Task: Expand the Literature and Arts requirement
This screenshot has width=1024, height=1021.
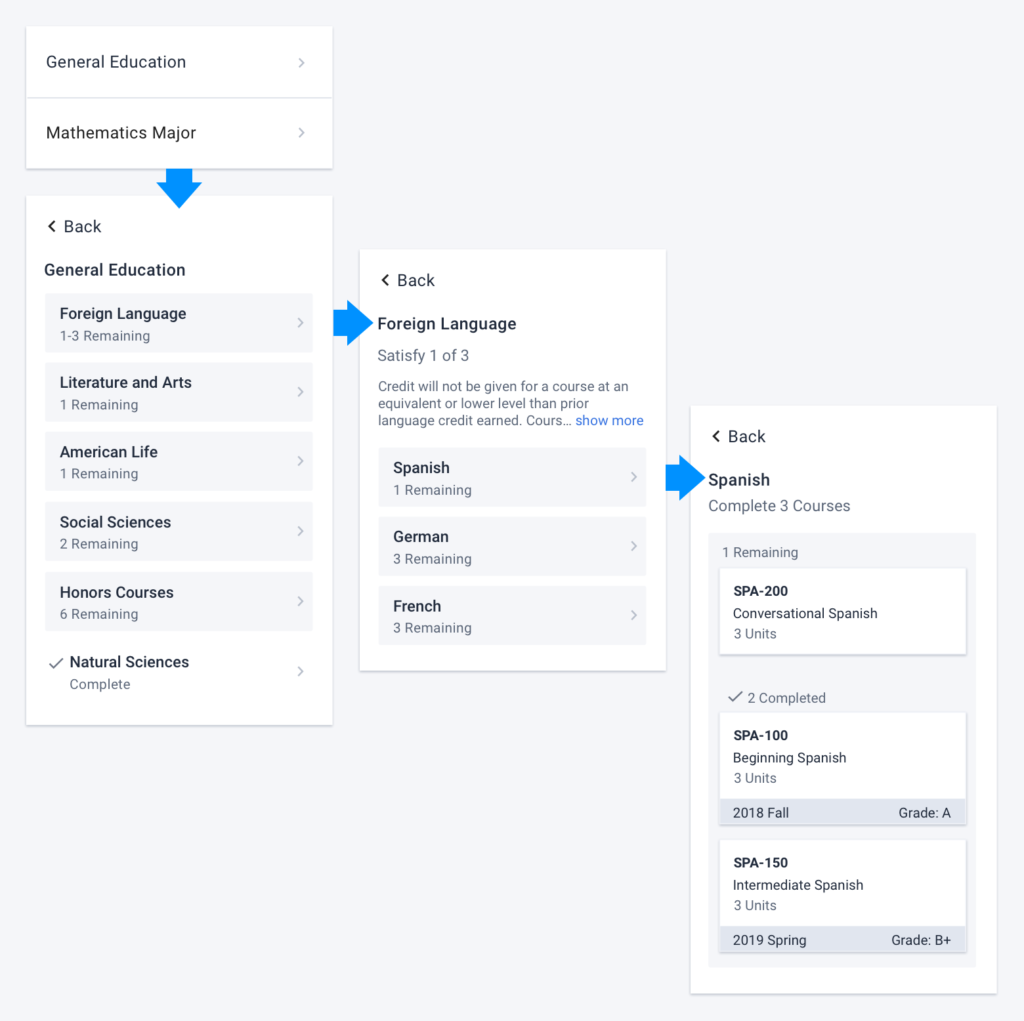Action: pyautogui.click(x=179, y=393)
